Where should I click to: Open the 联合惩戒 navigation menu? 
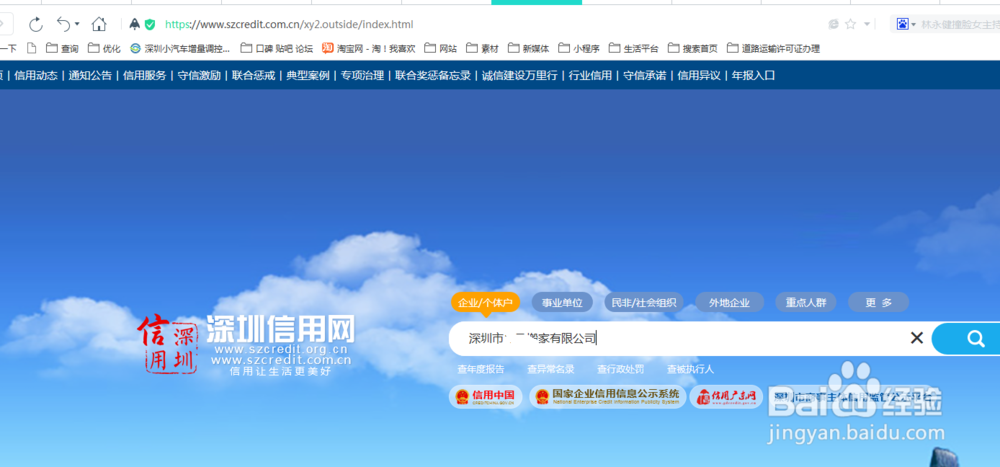pyautogui.click(x=253, y=75)
